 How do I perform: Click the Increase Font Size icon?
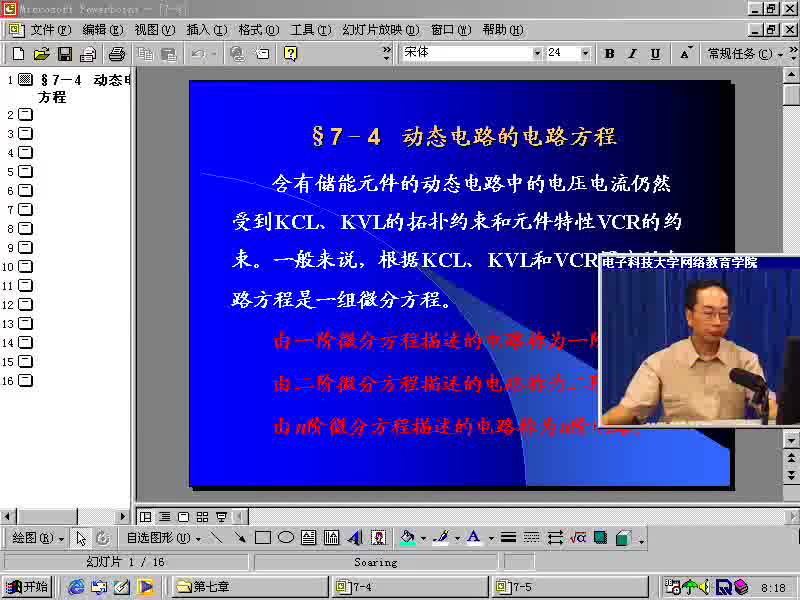click(x=685, y=54)
